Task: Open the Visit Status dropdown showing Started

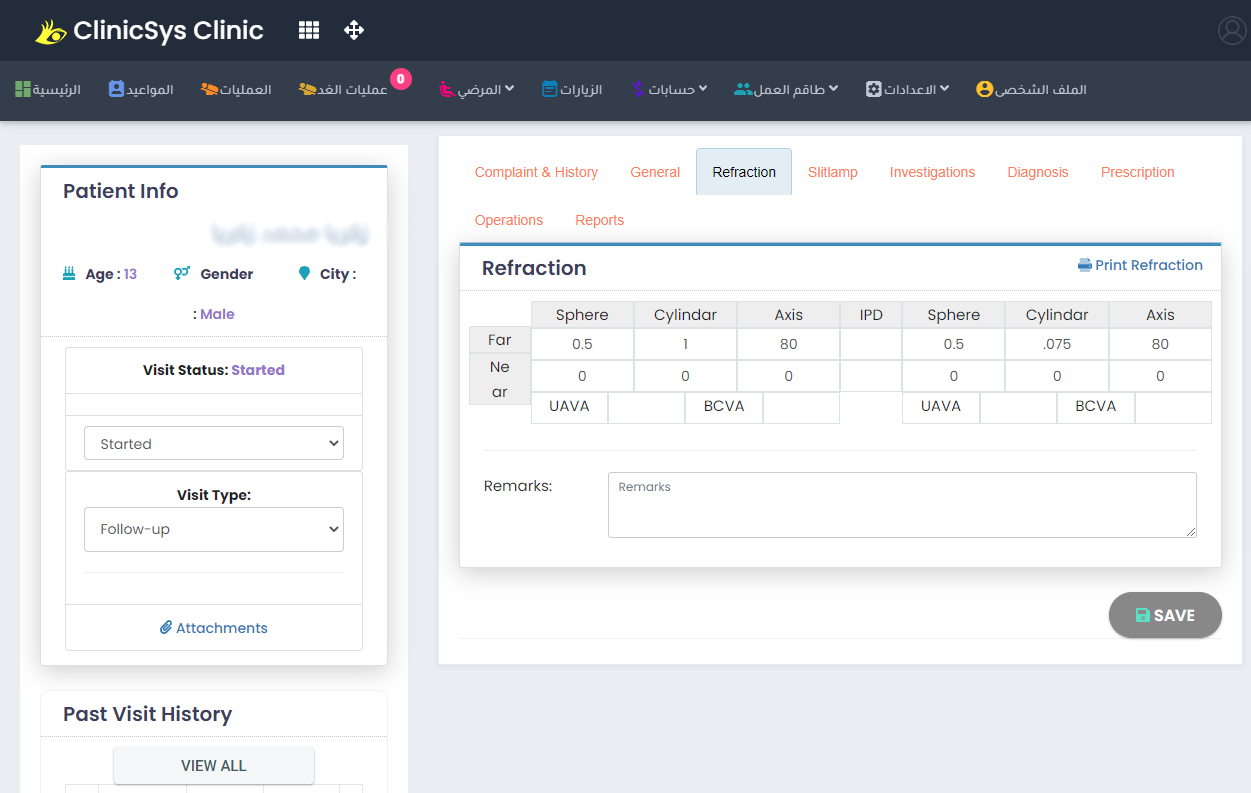Action: [x=214, y=444]
